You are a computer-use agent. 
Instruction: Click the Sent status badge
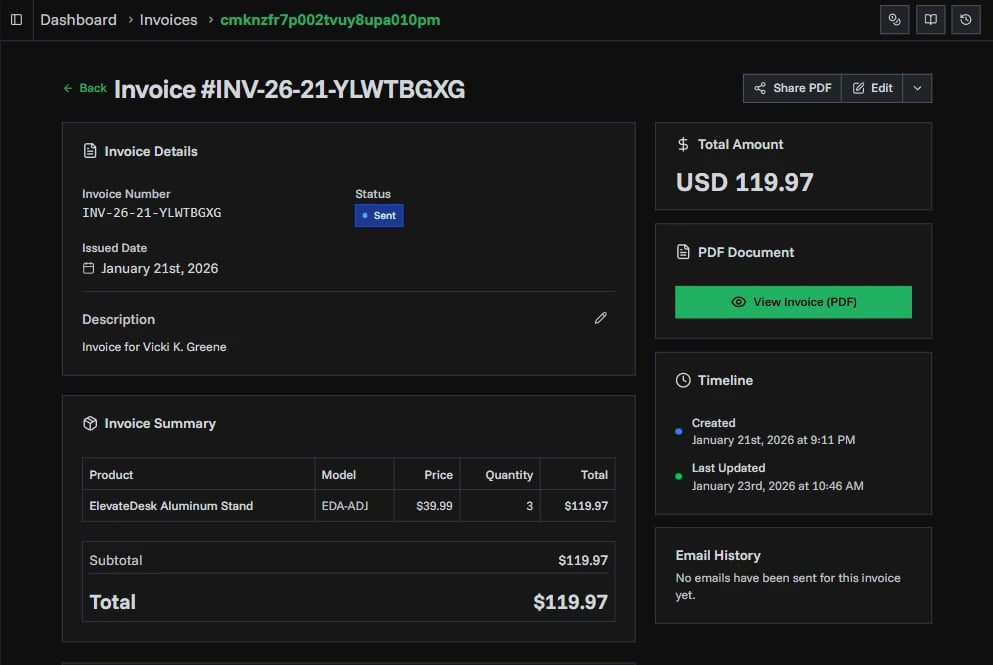coord(379,215)
